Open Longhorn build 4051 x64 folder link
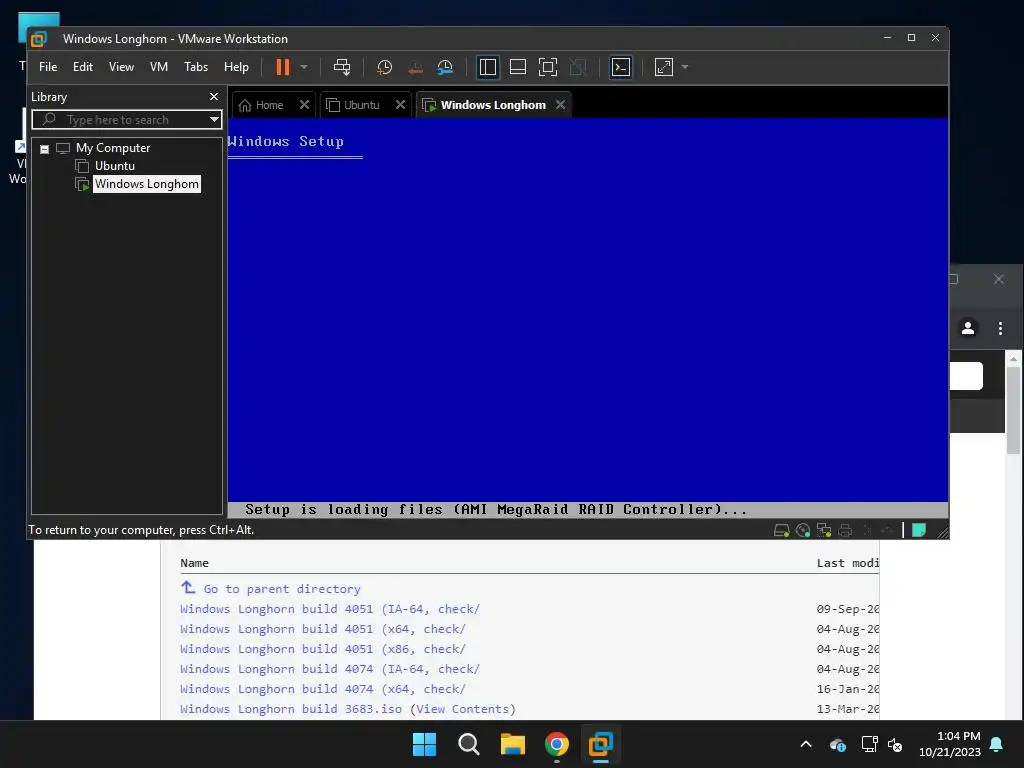The width and height of the screenshot is (1024, 768). click(323, 629)
